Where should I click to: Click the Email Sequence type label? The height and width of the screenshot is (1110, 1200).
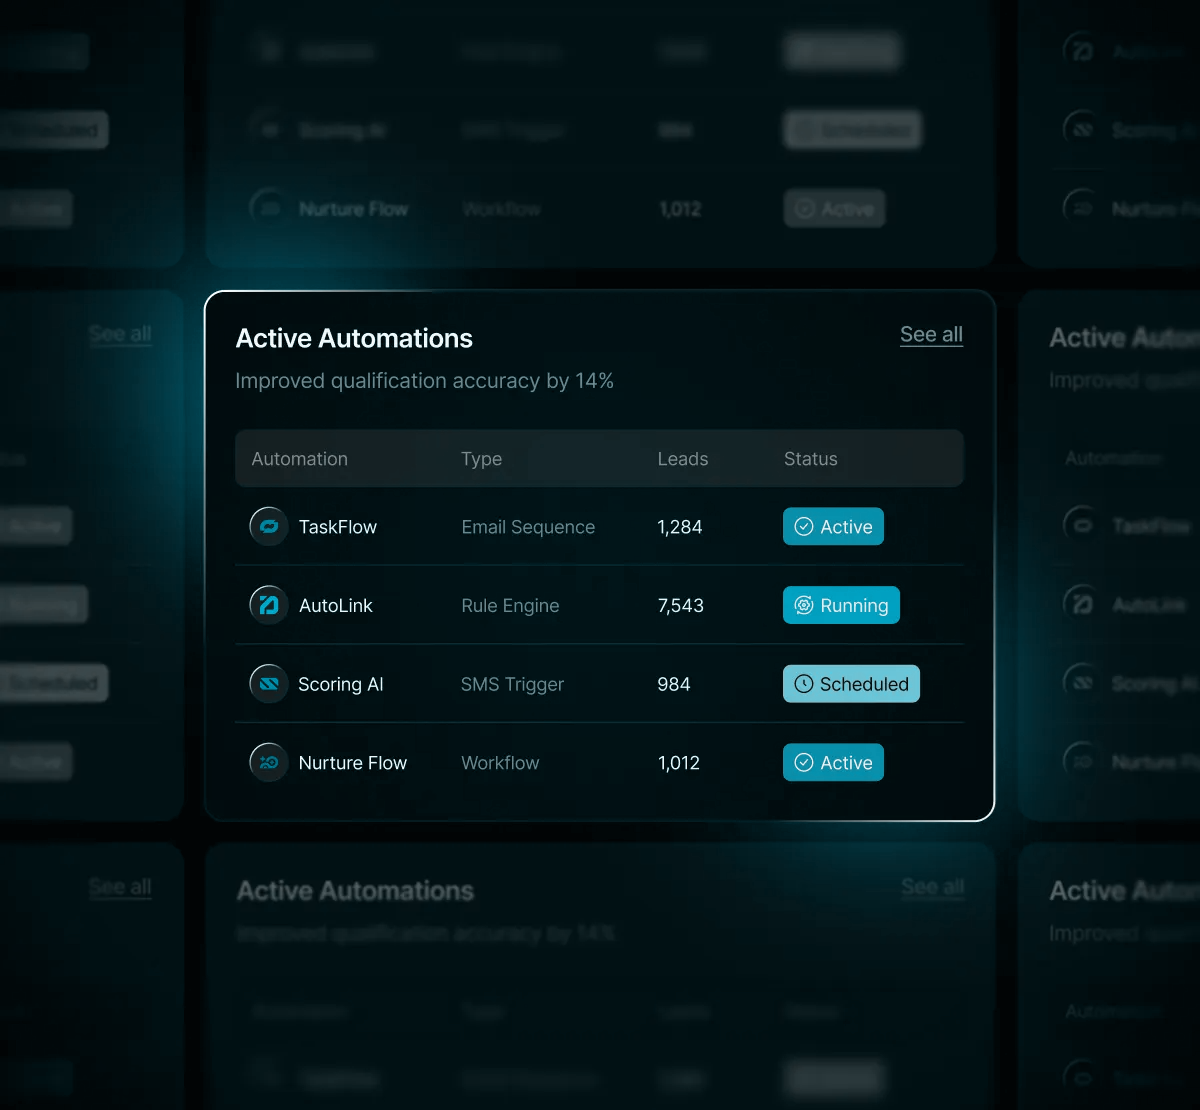[x=528, y=526]
